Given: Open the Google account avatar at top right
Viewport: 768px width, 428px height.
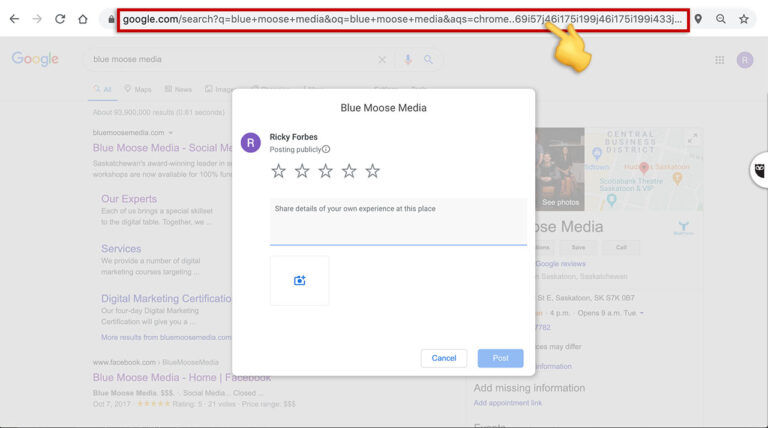Looking at the screenshot, I should click(744, 60).
